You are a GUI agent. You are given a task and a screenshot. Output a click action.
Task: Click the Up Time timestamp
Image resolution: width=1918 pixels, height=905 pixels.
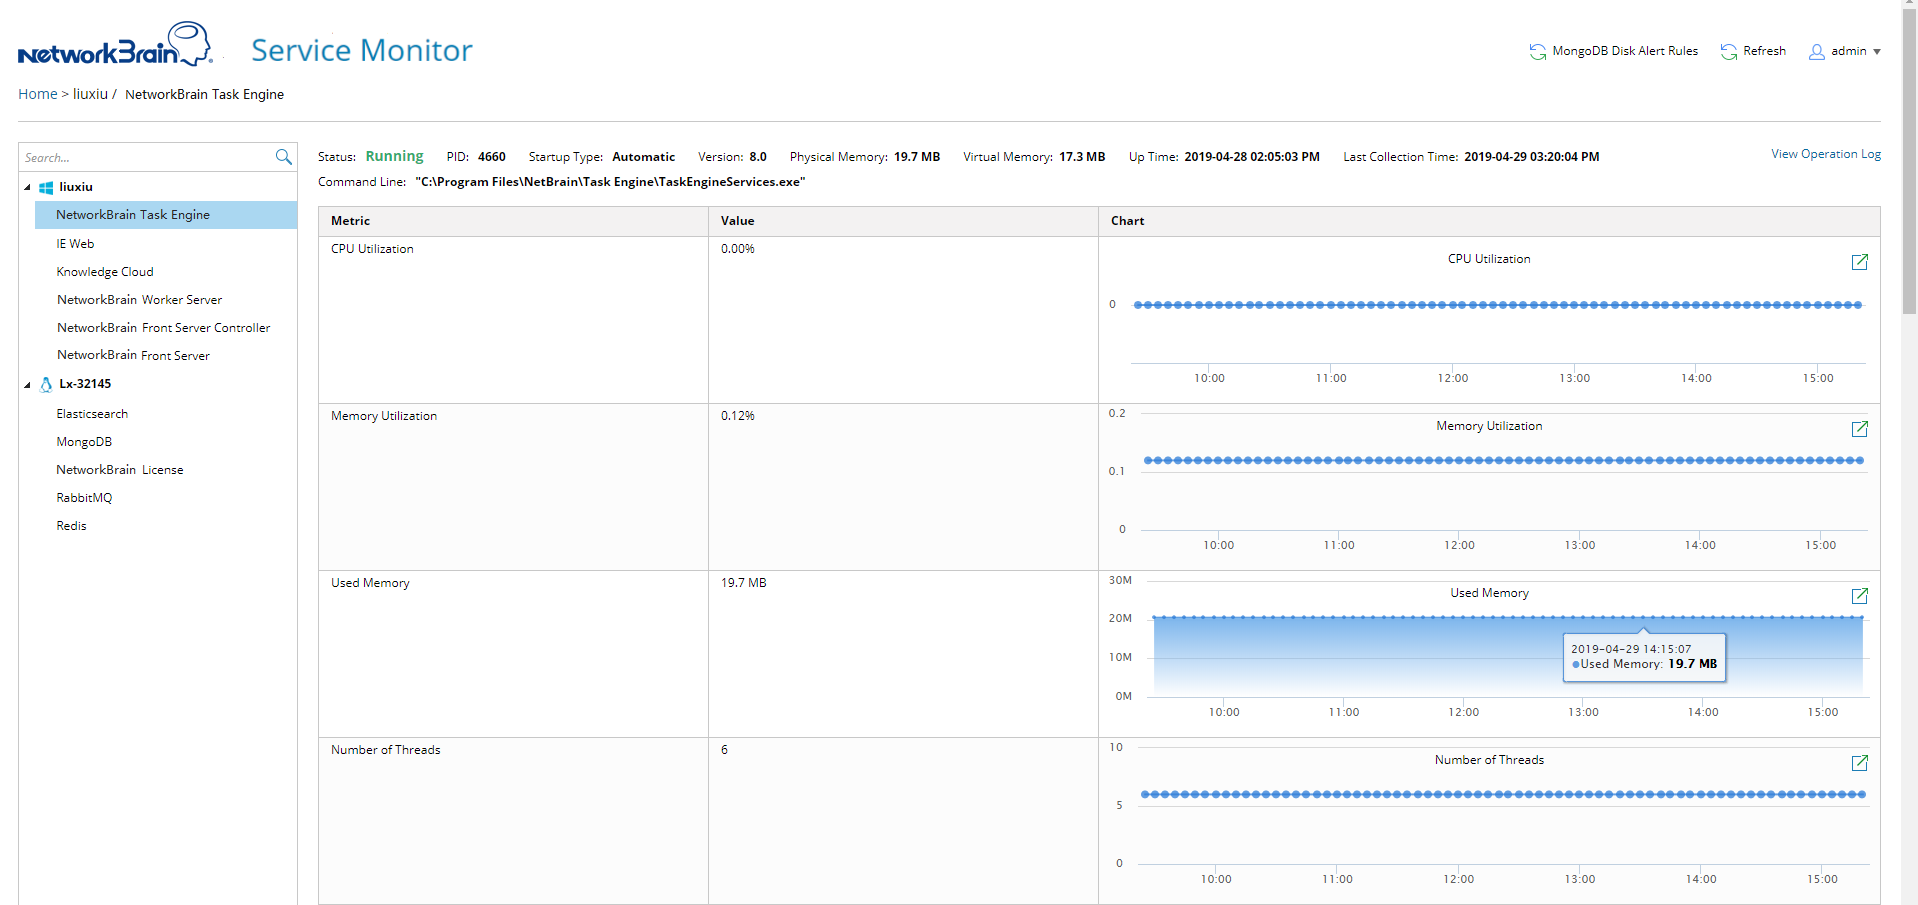pos(1252,157)
